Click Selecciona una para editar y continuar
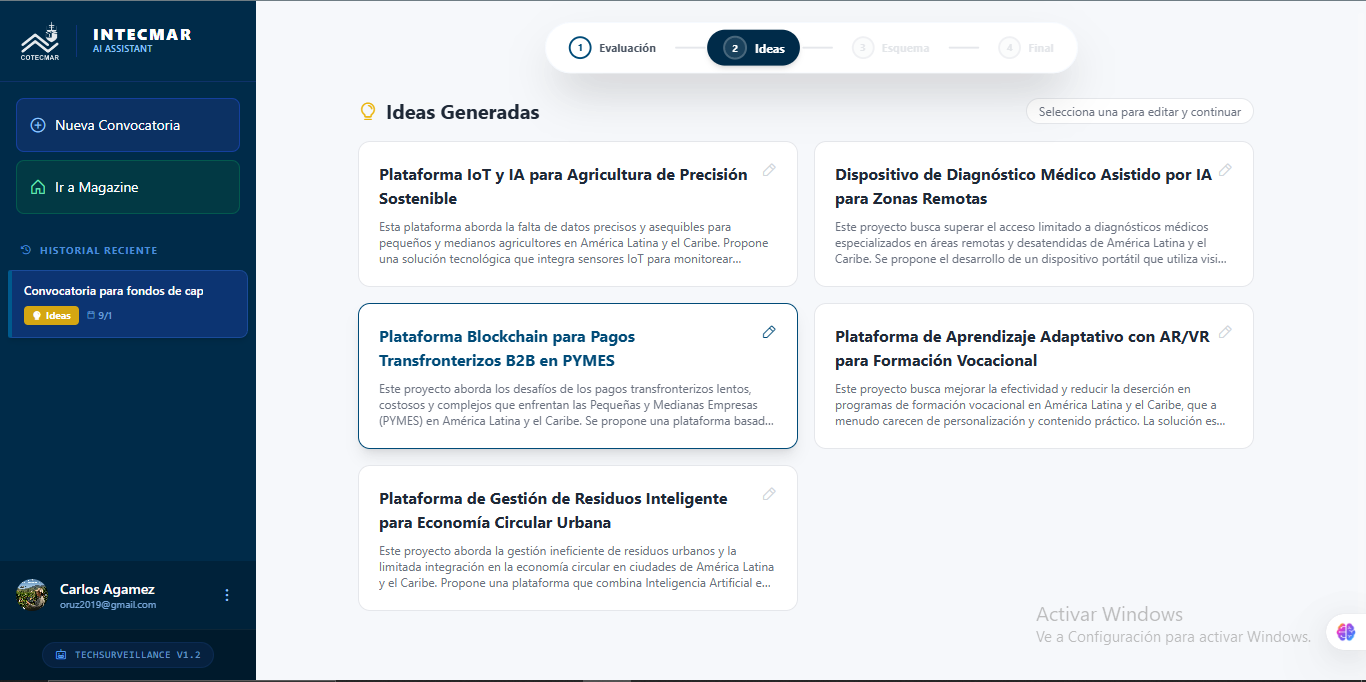The image size is (1366, 682). pyautogui.click(x=1139, y=111)
